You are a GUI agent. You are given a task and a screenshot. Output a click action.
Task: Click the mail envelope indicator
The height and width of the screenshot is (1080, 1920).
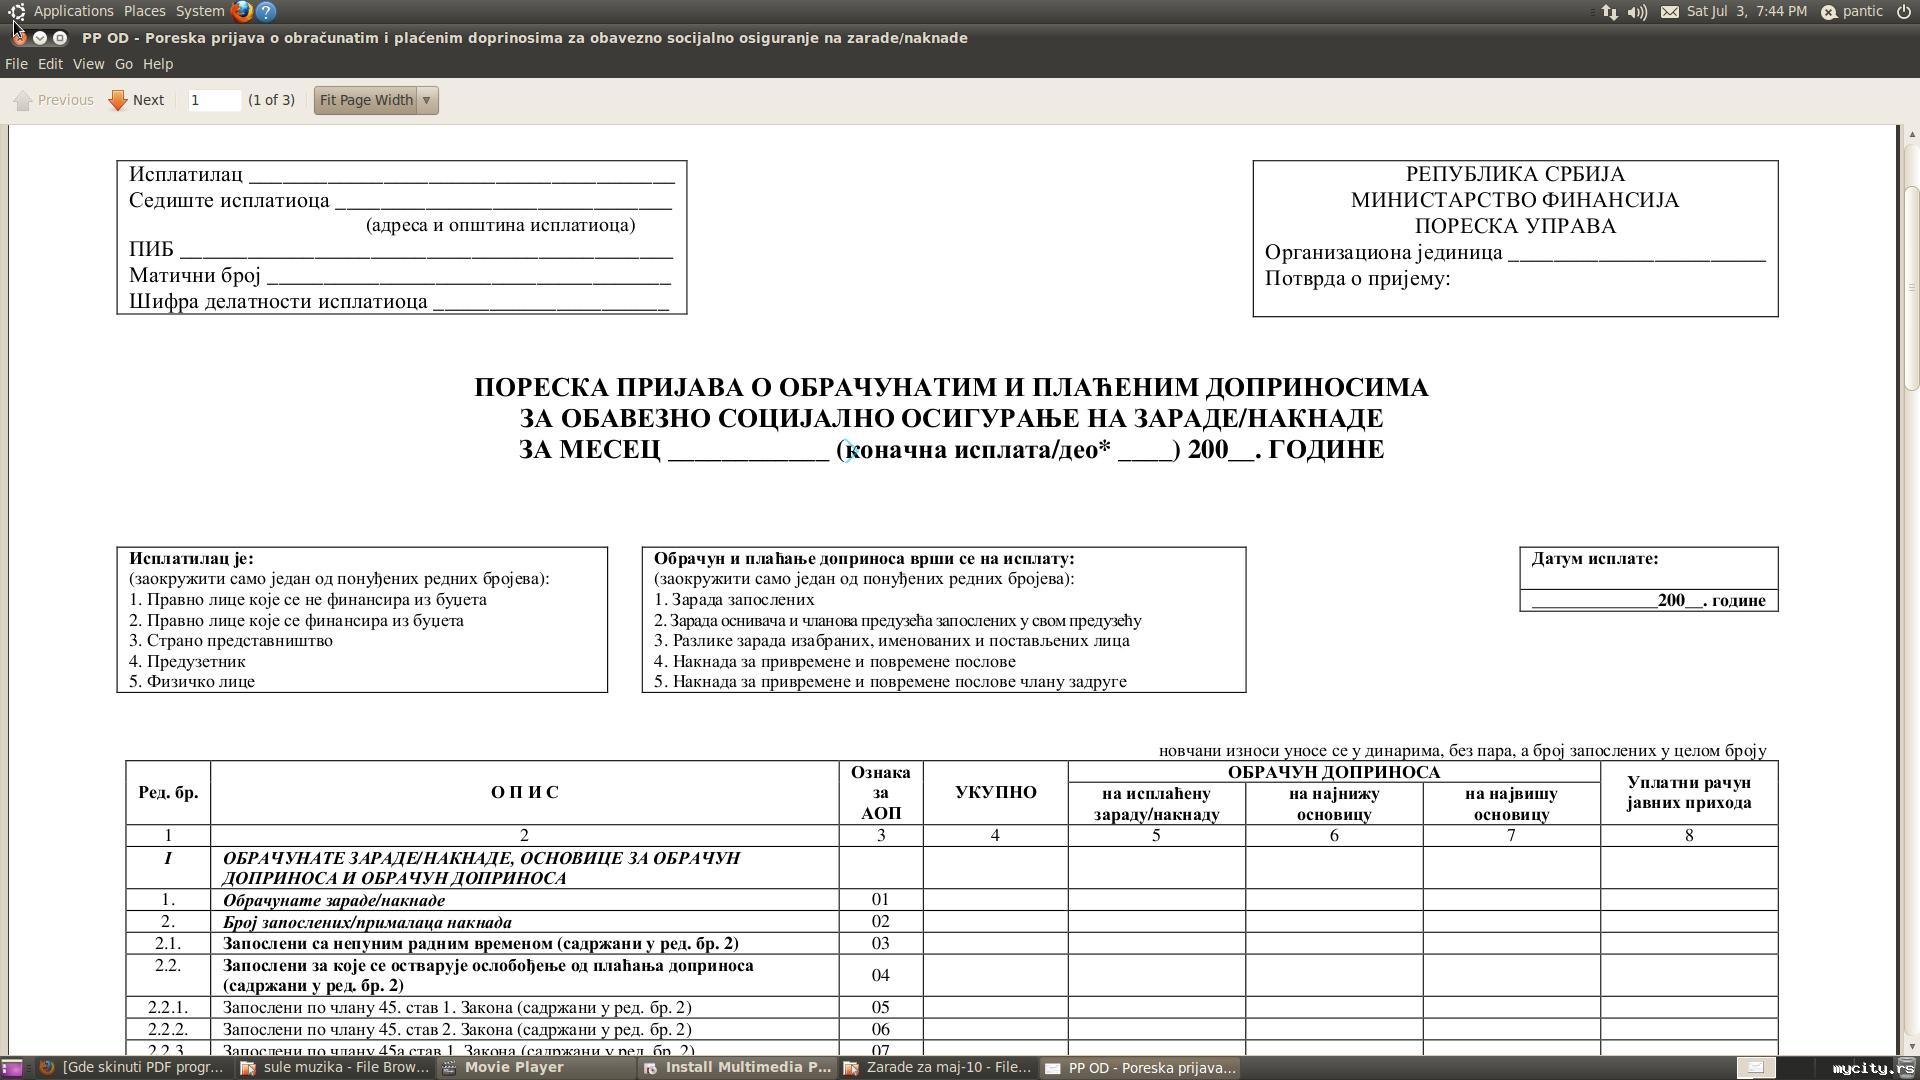point(1670,12)
